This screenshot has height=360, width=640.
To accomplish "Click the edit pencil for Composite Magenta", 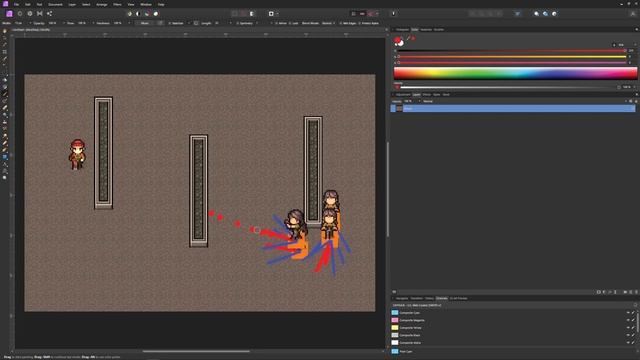I will pyautogui.click(x=633, y=320).
